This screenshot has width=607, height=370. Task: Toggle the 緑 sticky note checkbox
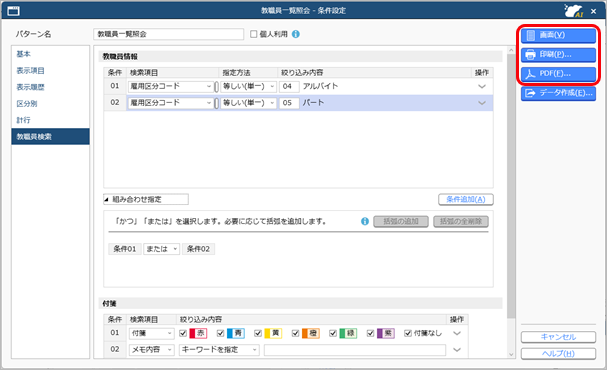pos(333,333)
